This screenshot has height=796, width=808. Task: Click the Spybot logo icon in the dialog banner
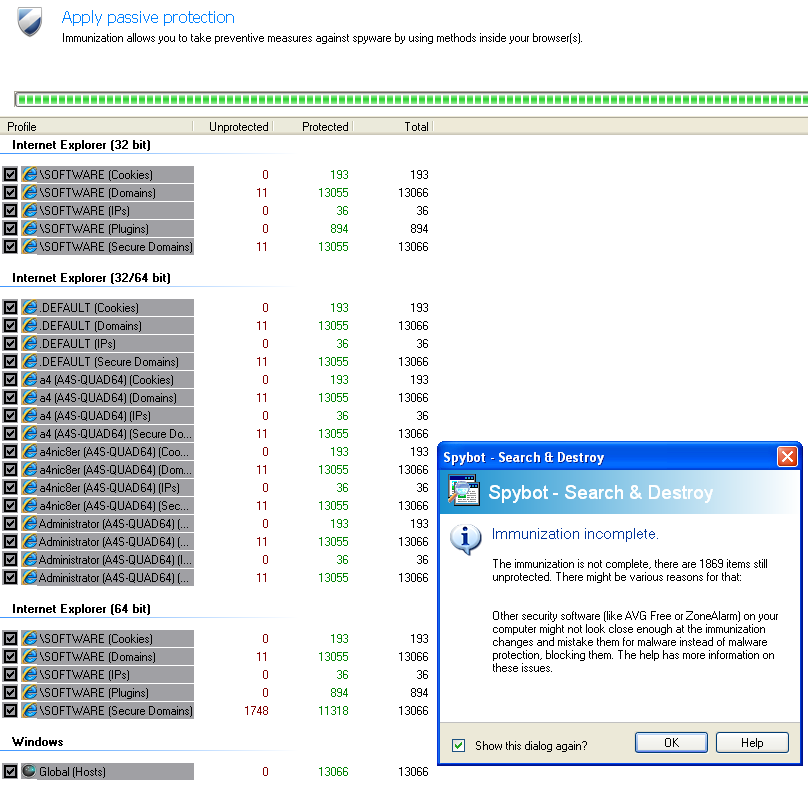point(464,490)
